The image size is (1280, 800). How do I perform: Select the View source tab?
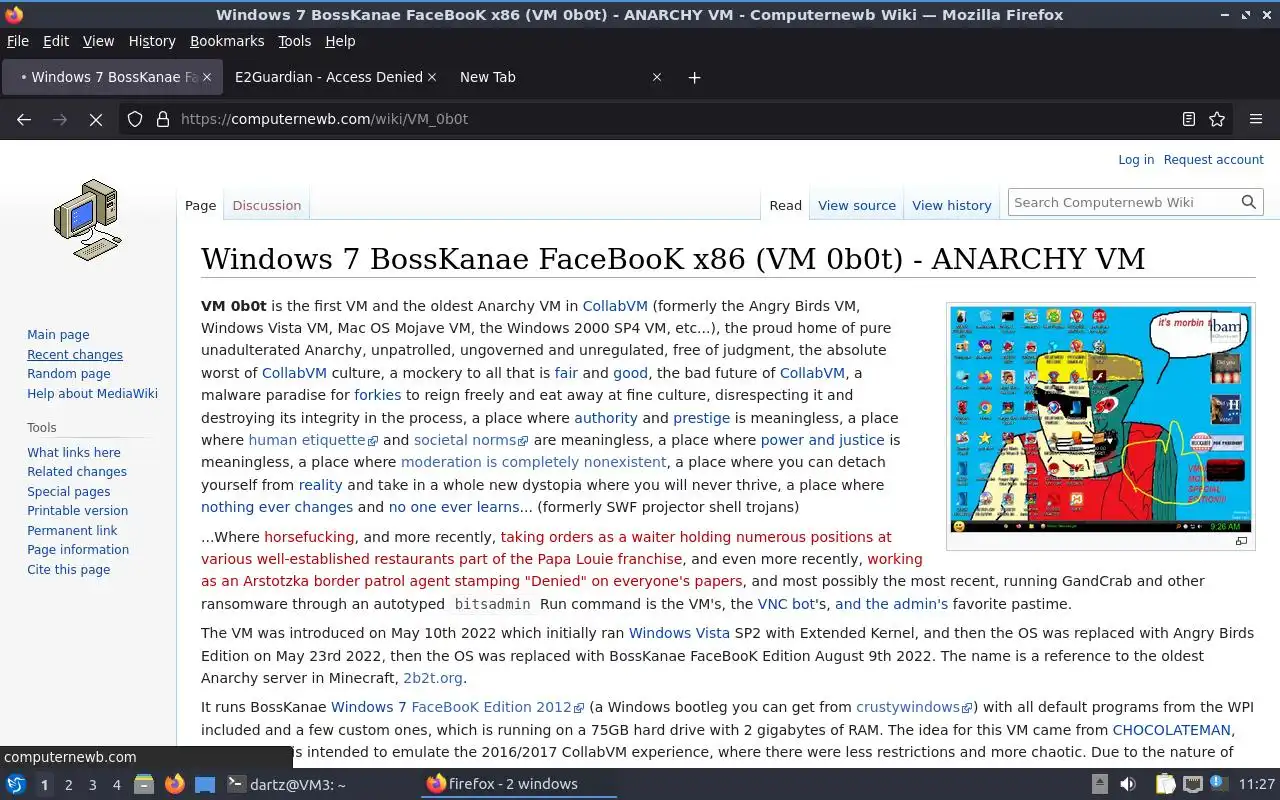[857, 205]
